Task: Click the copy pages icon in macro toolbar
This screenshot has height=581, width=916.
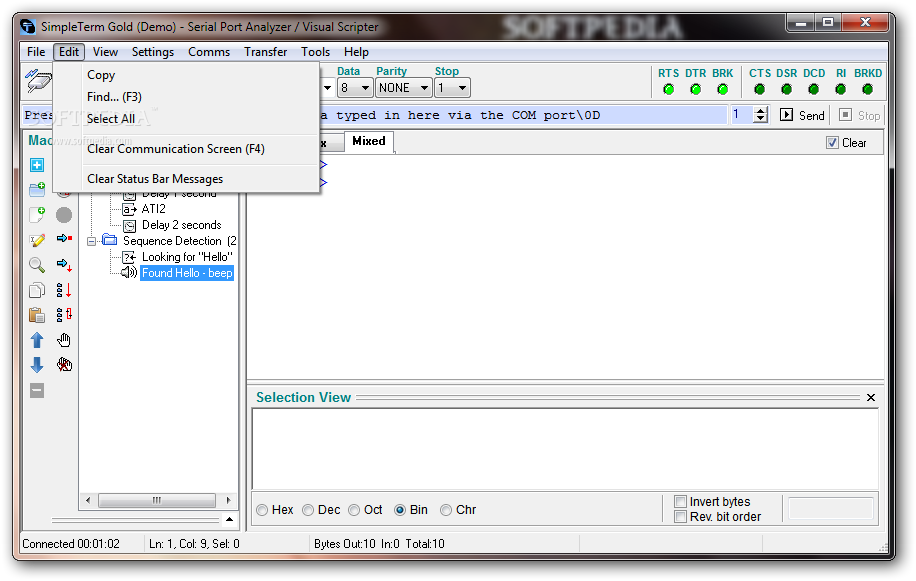Action: (37, 290)
